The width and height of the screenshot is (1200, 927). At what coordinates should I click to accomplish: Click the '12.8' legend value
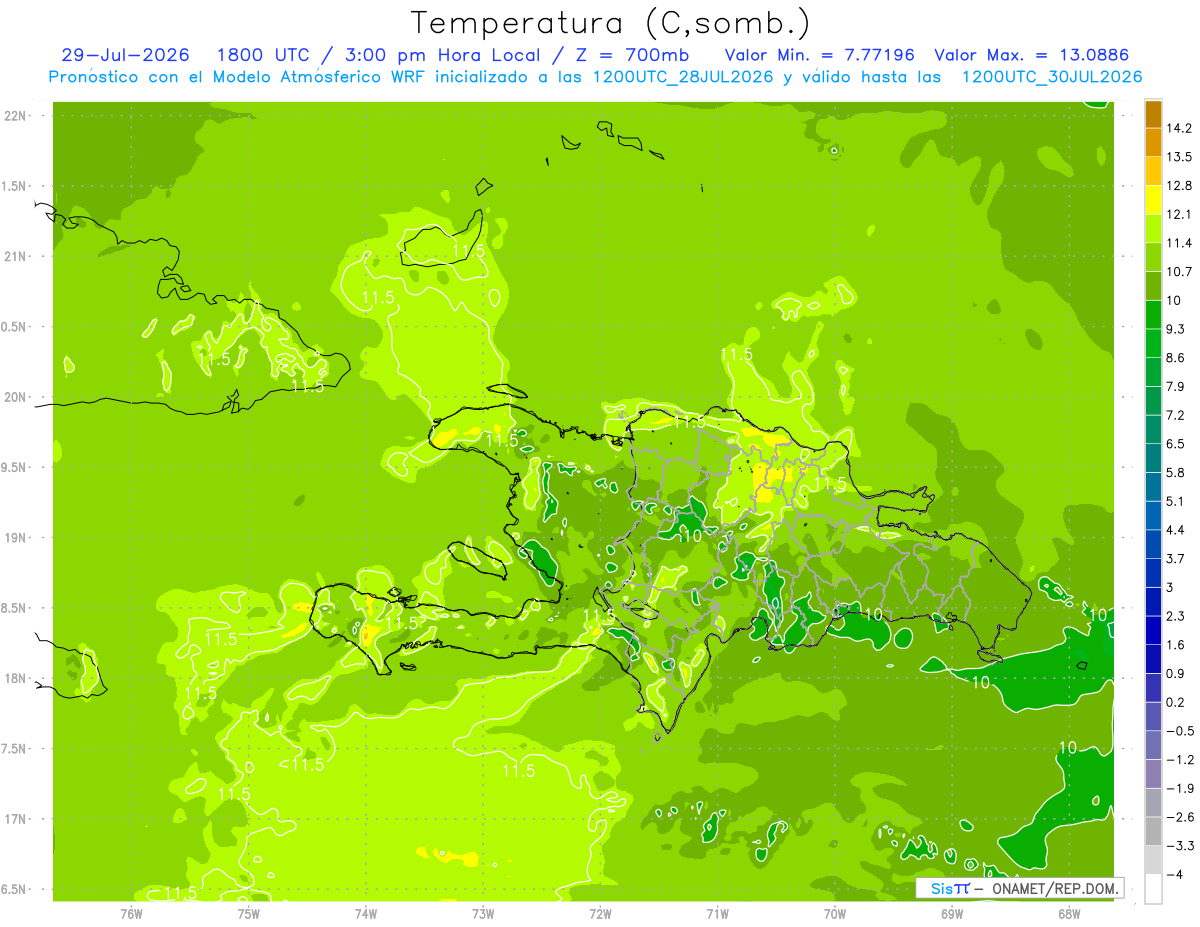tap(1180, 186)
